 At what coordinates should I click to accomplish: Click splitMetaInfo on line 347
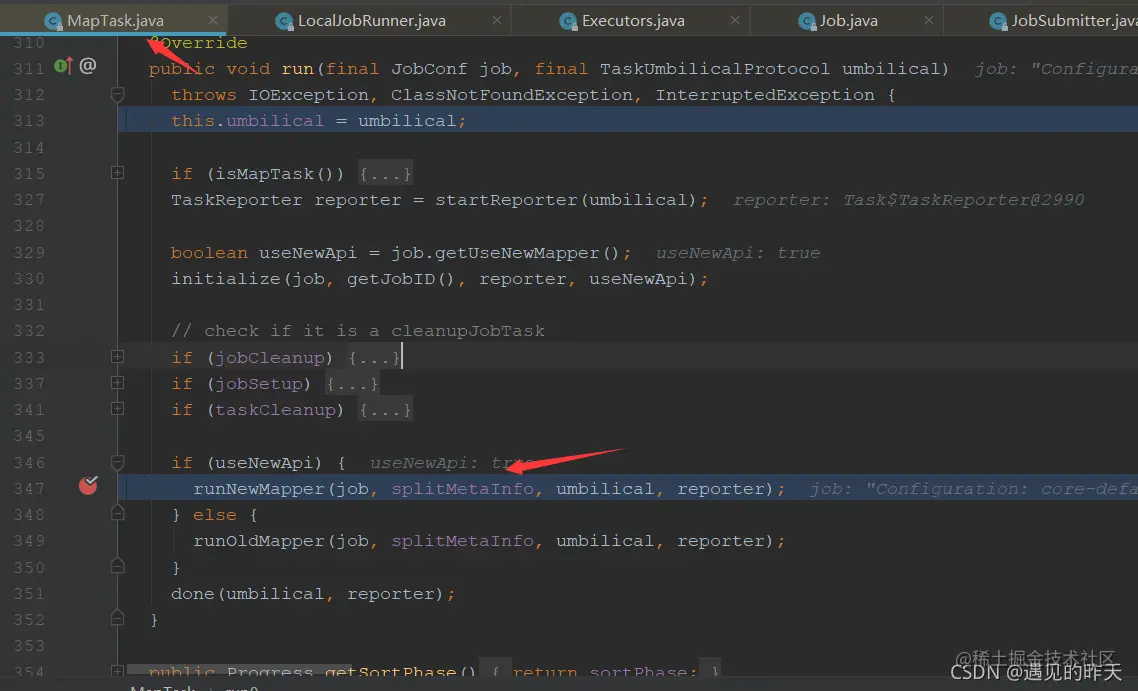click(x=462, y=488)
